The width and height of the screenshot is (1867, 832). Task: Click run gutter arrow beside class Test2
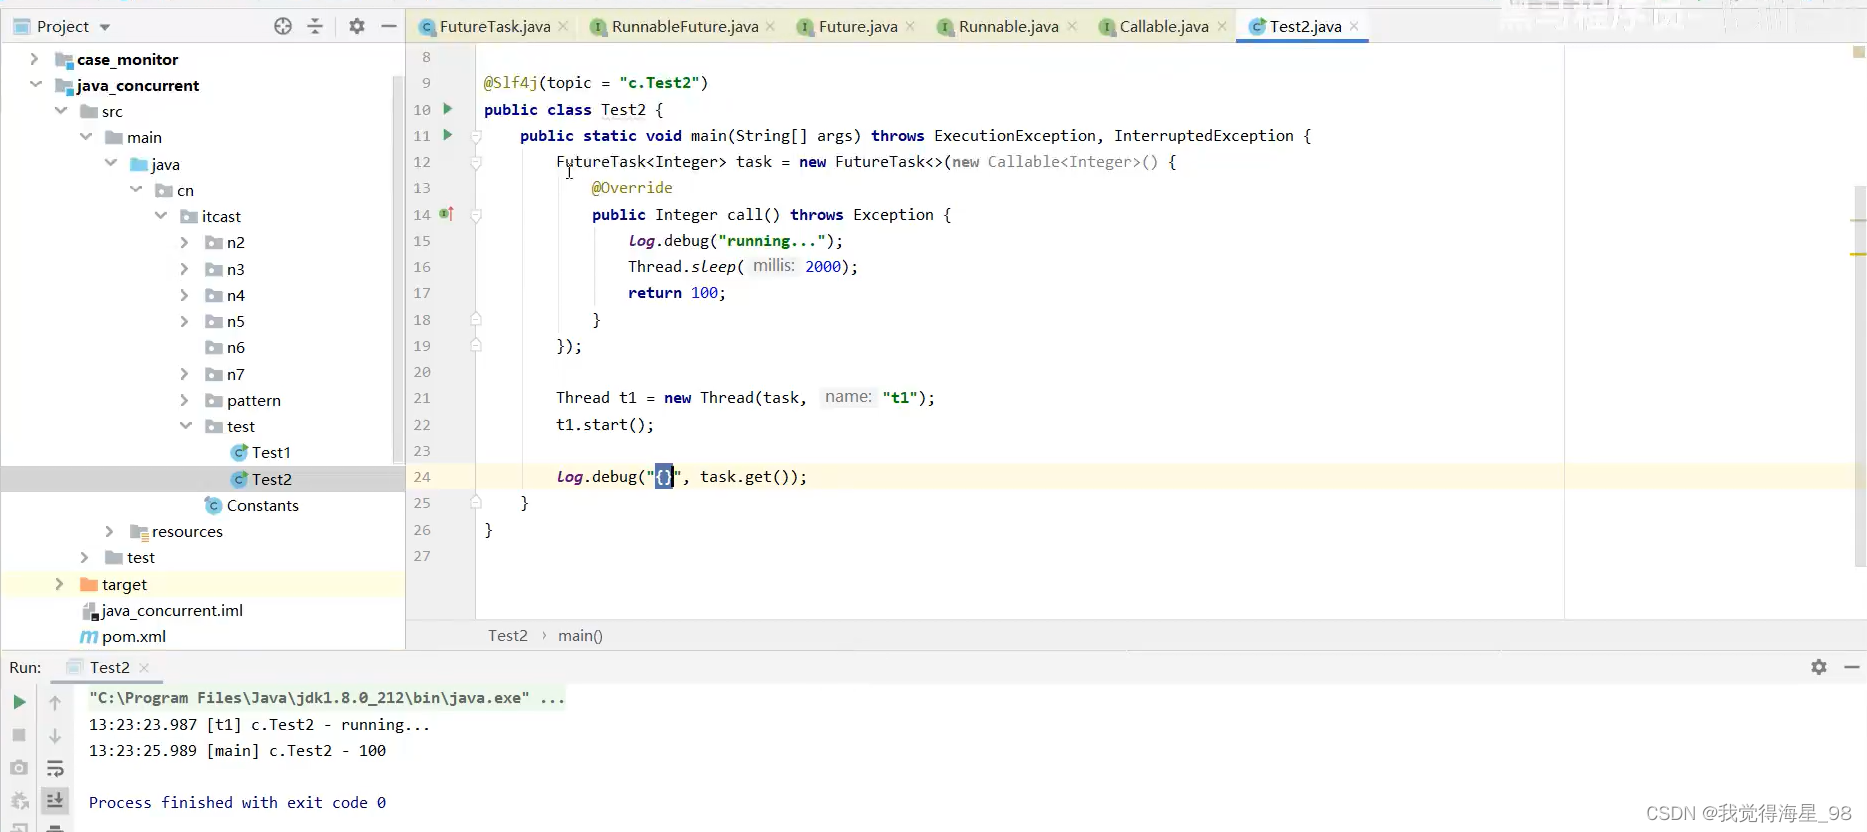447,108
